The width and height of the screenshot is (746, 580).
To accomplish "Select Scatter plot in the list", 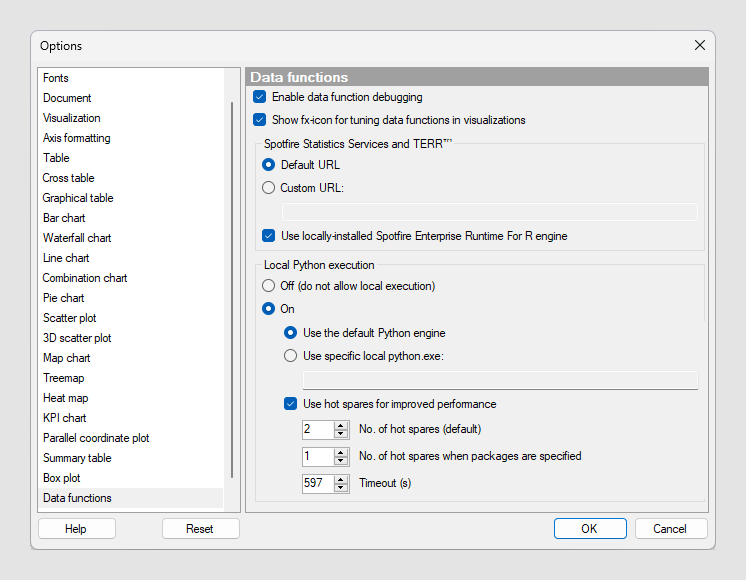I will point(130,318).
